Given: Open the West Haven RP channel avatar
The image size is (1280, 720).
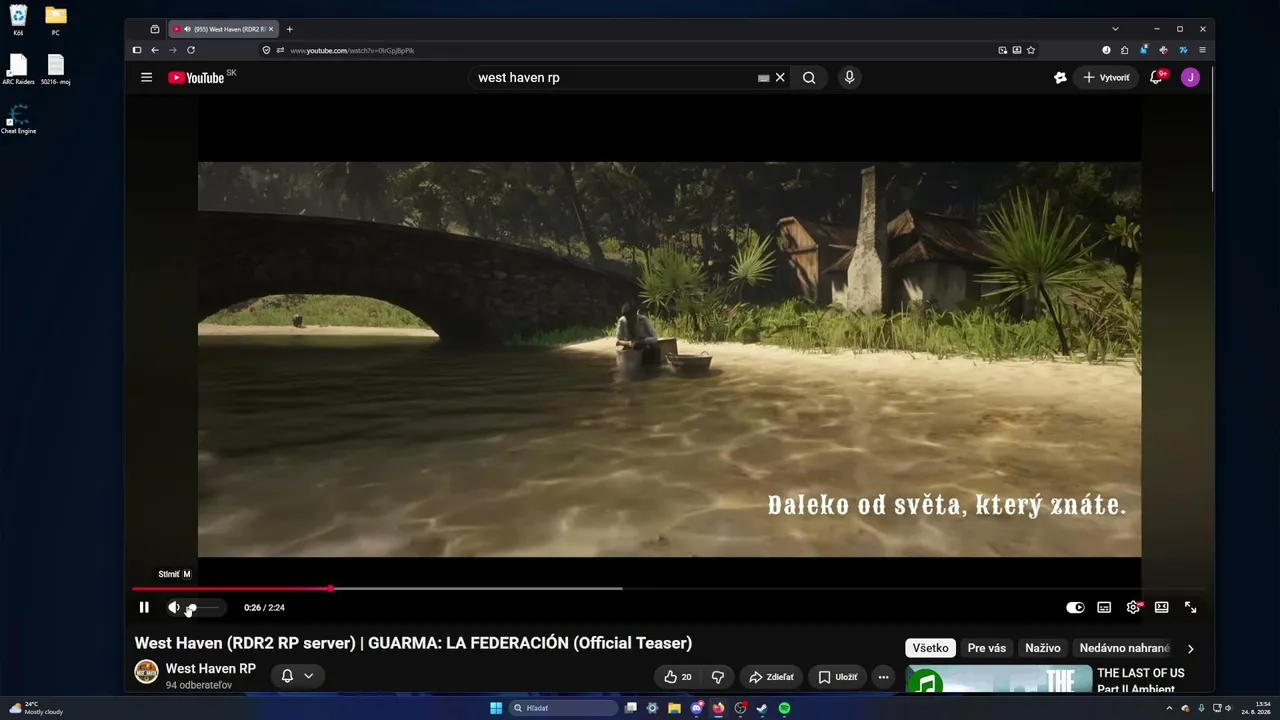Looking at the screenshot, I should point(146,672).
